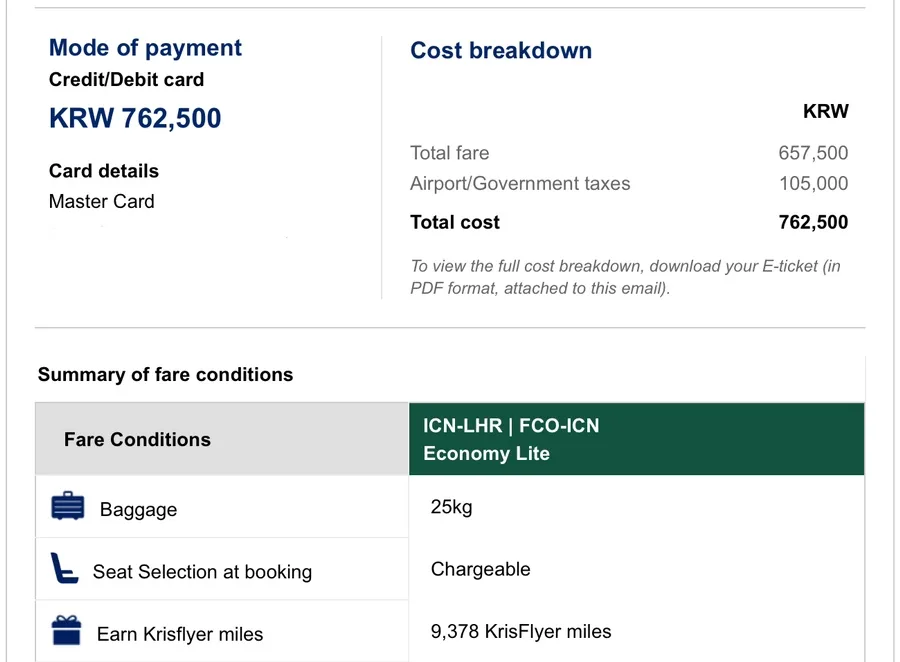
Task: Click the Credit/Debit card label
Action: (x=126, y=80)
